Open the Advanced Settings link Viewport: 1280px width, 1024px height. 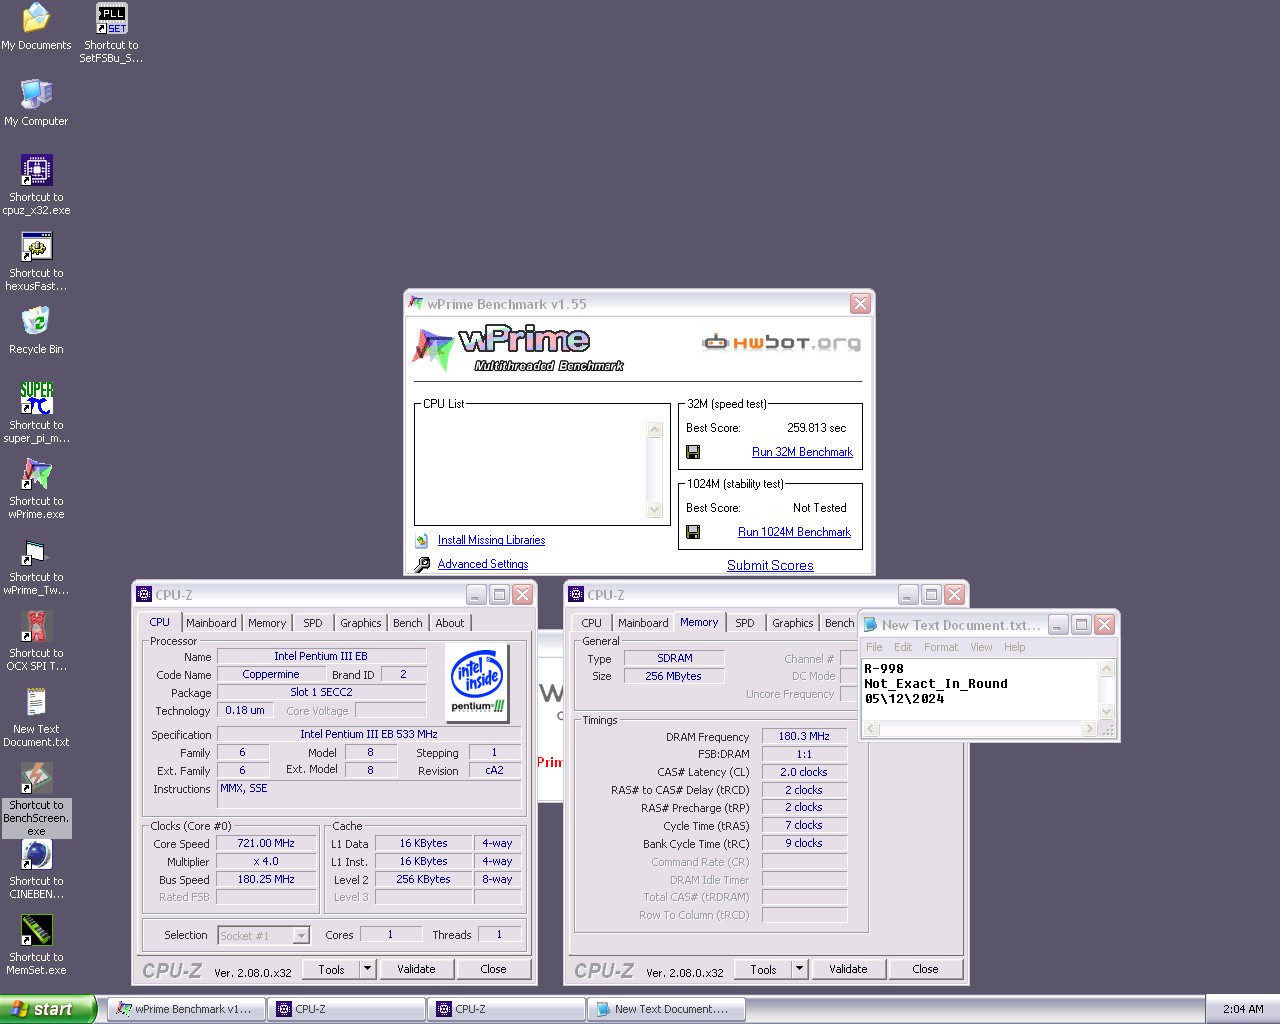pyautogui.click(x=482, y=564)
